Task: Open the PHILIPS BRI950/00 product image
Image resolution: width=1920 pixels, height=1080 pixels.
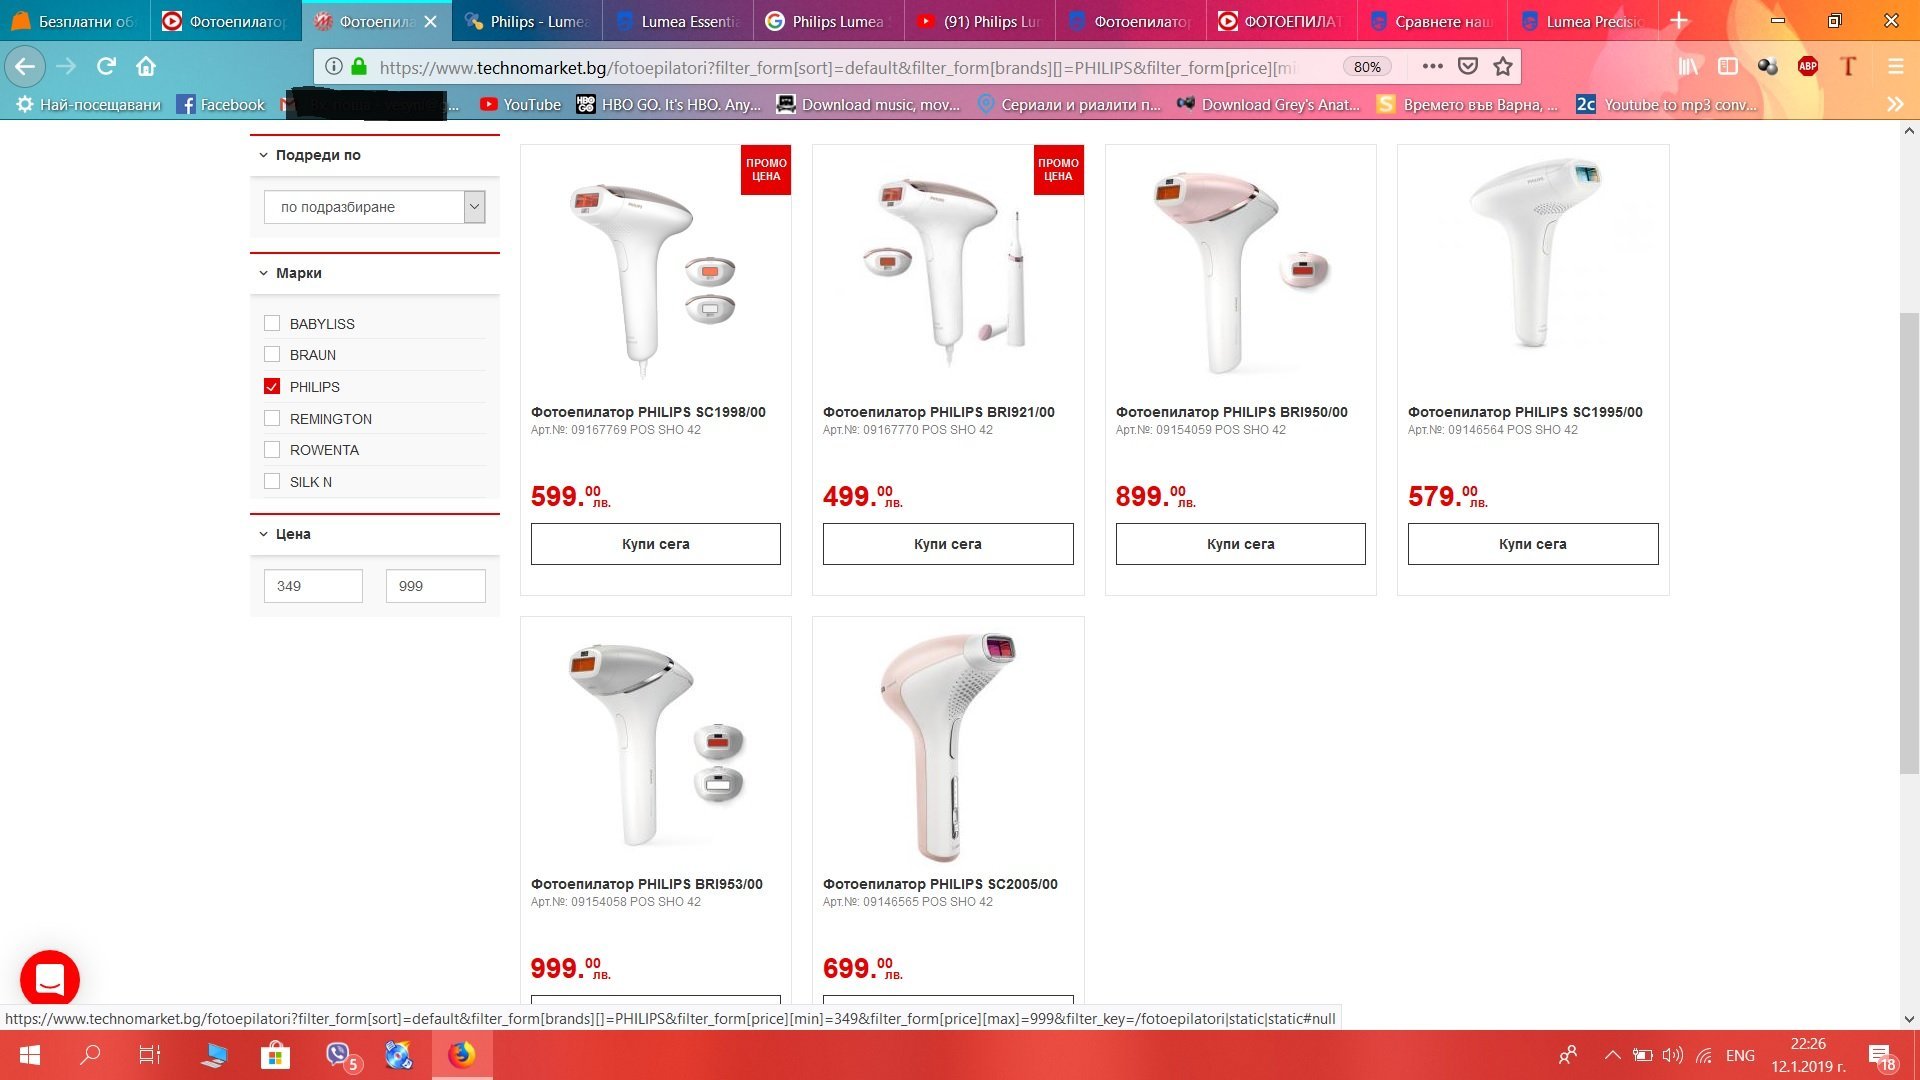Action: 1241,268
